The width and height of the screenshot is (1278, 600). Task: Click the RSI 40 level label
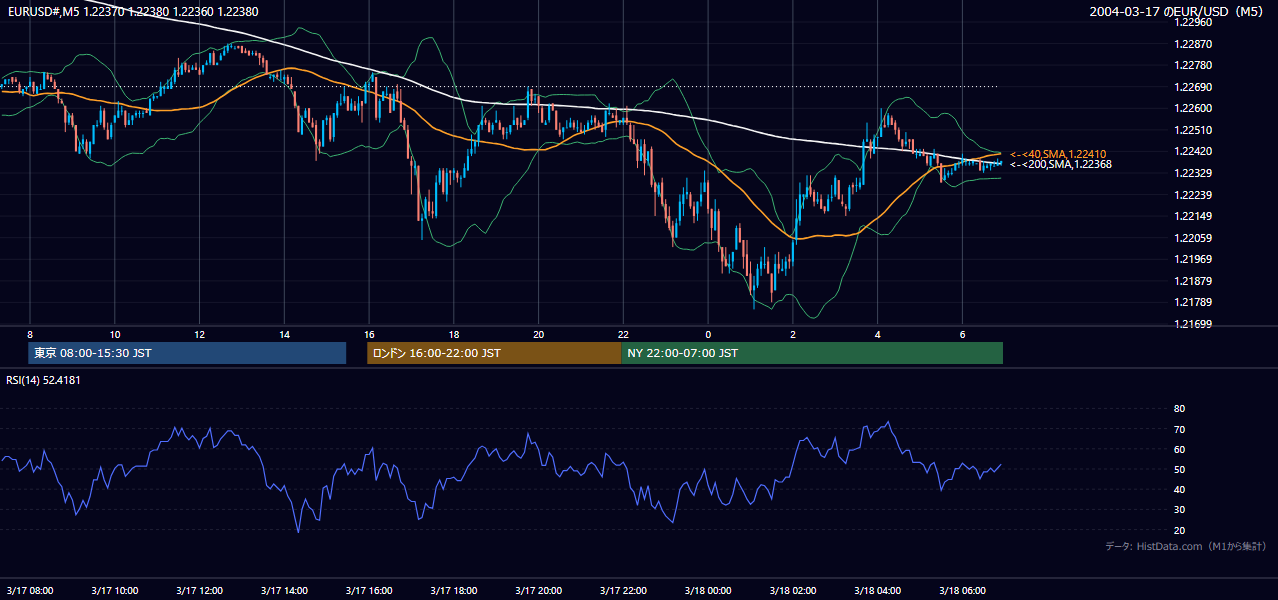click(1179, 489)
